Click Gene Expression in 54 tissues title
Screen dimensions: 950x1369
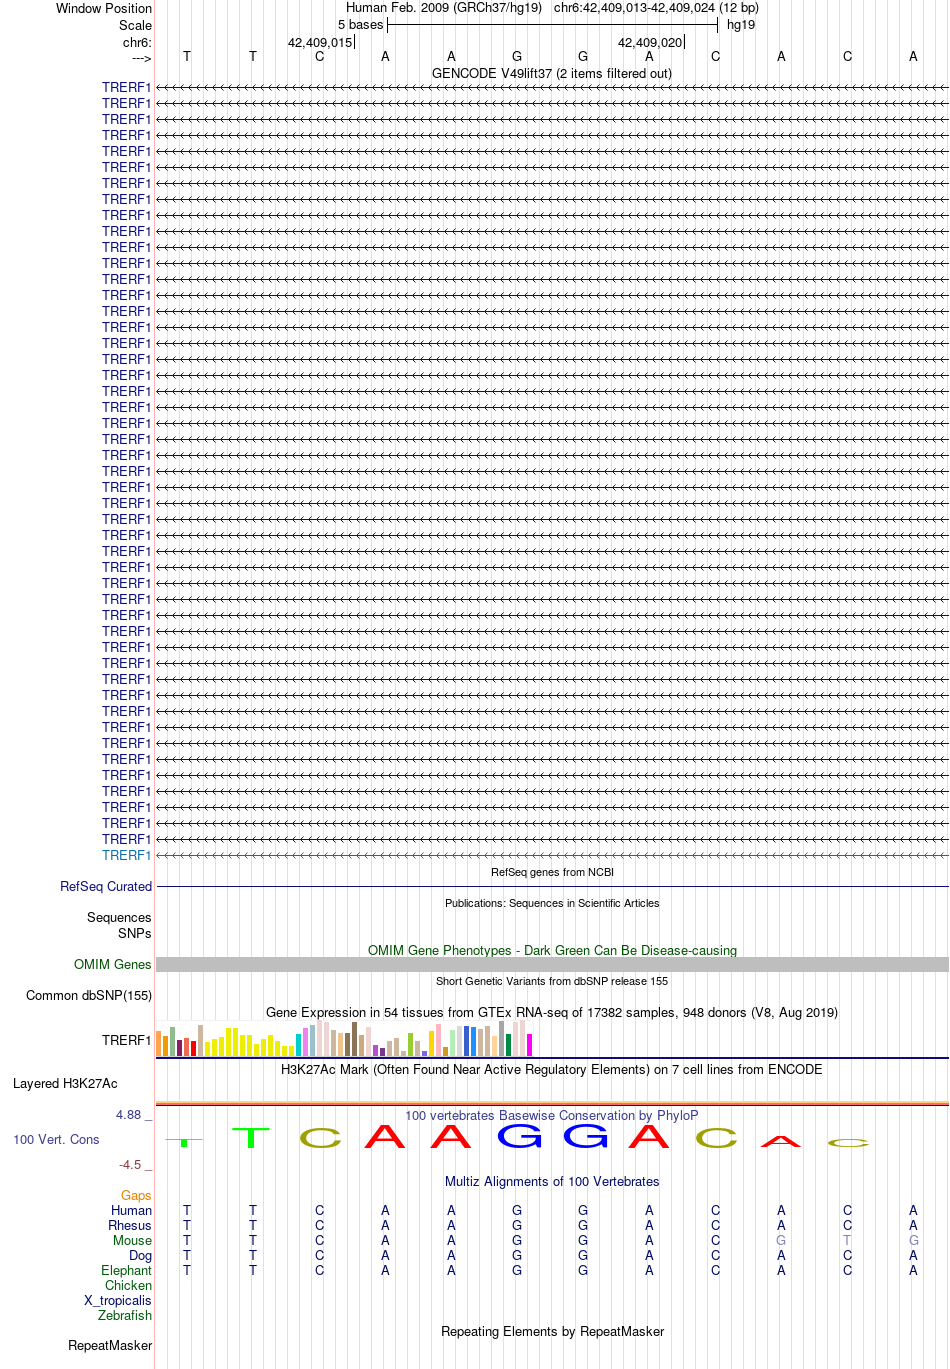(552, 1013)
